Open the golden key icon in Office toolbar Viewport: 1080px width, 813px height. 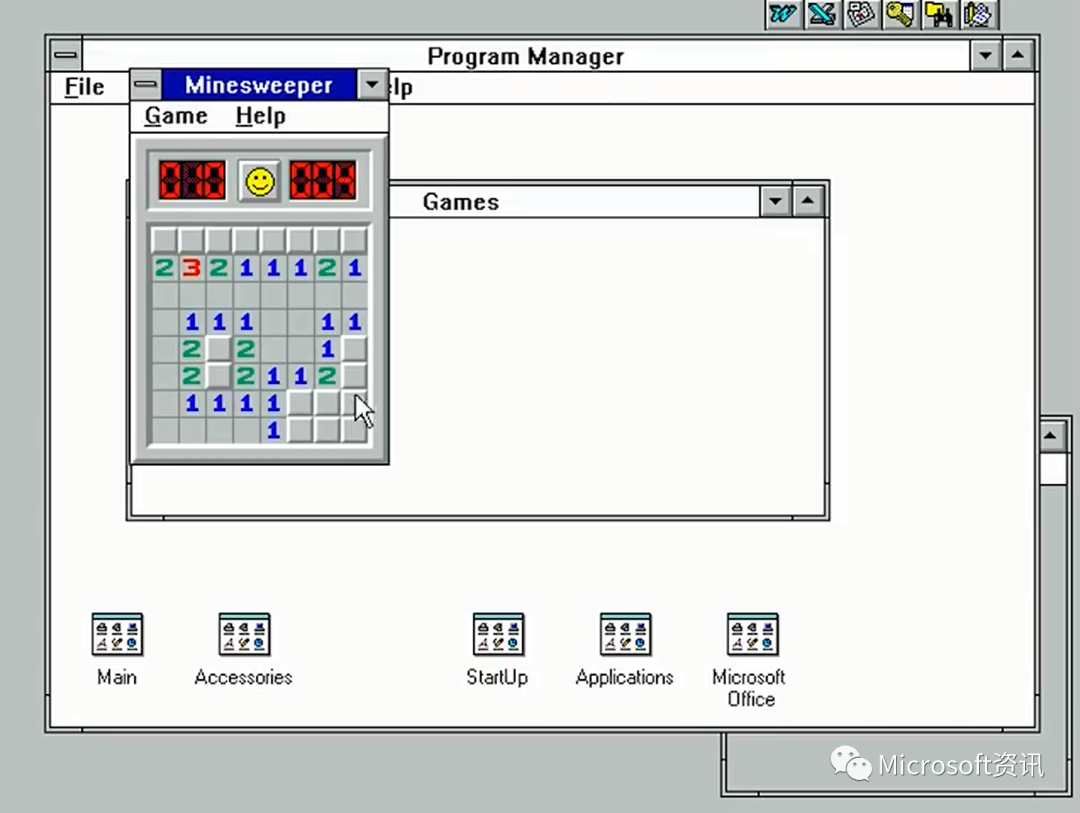point(900,14)
